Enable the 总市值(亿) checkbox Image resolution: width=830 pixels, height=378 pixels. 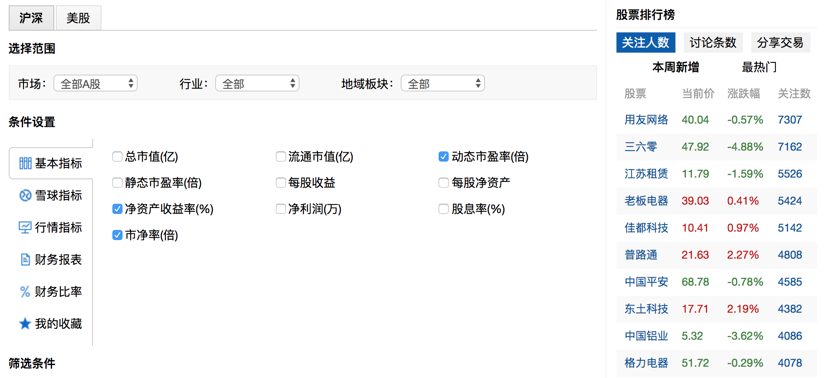[117, 156]
